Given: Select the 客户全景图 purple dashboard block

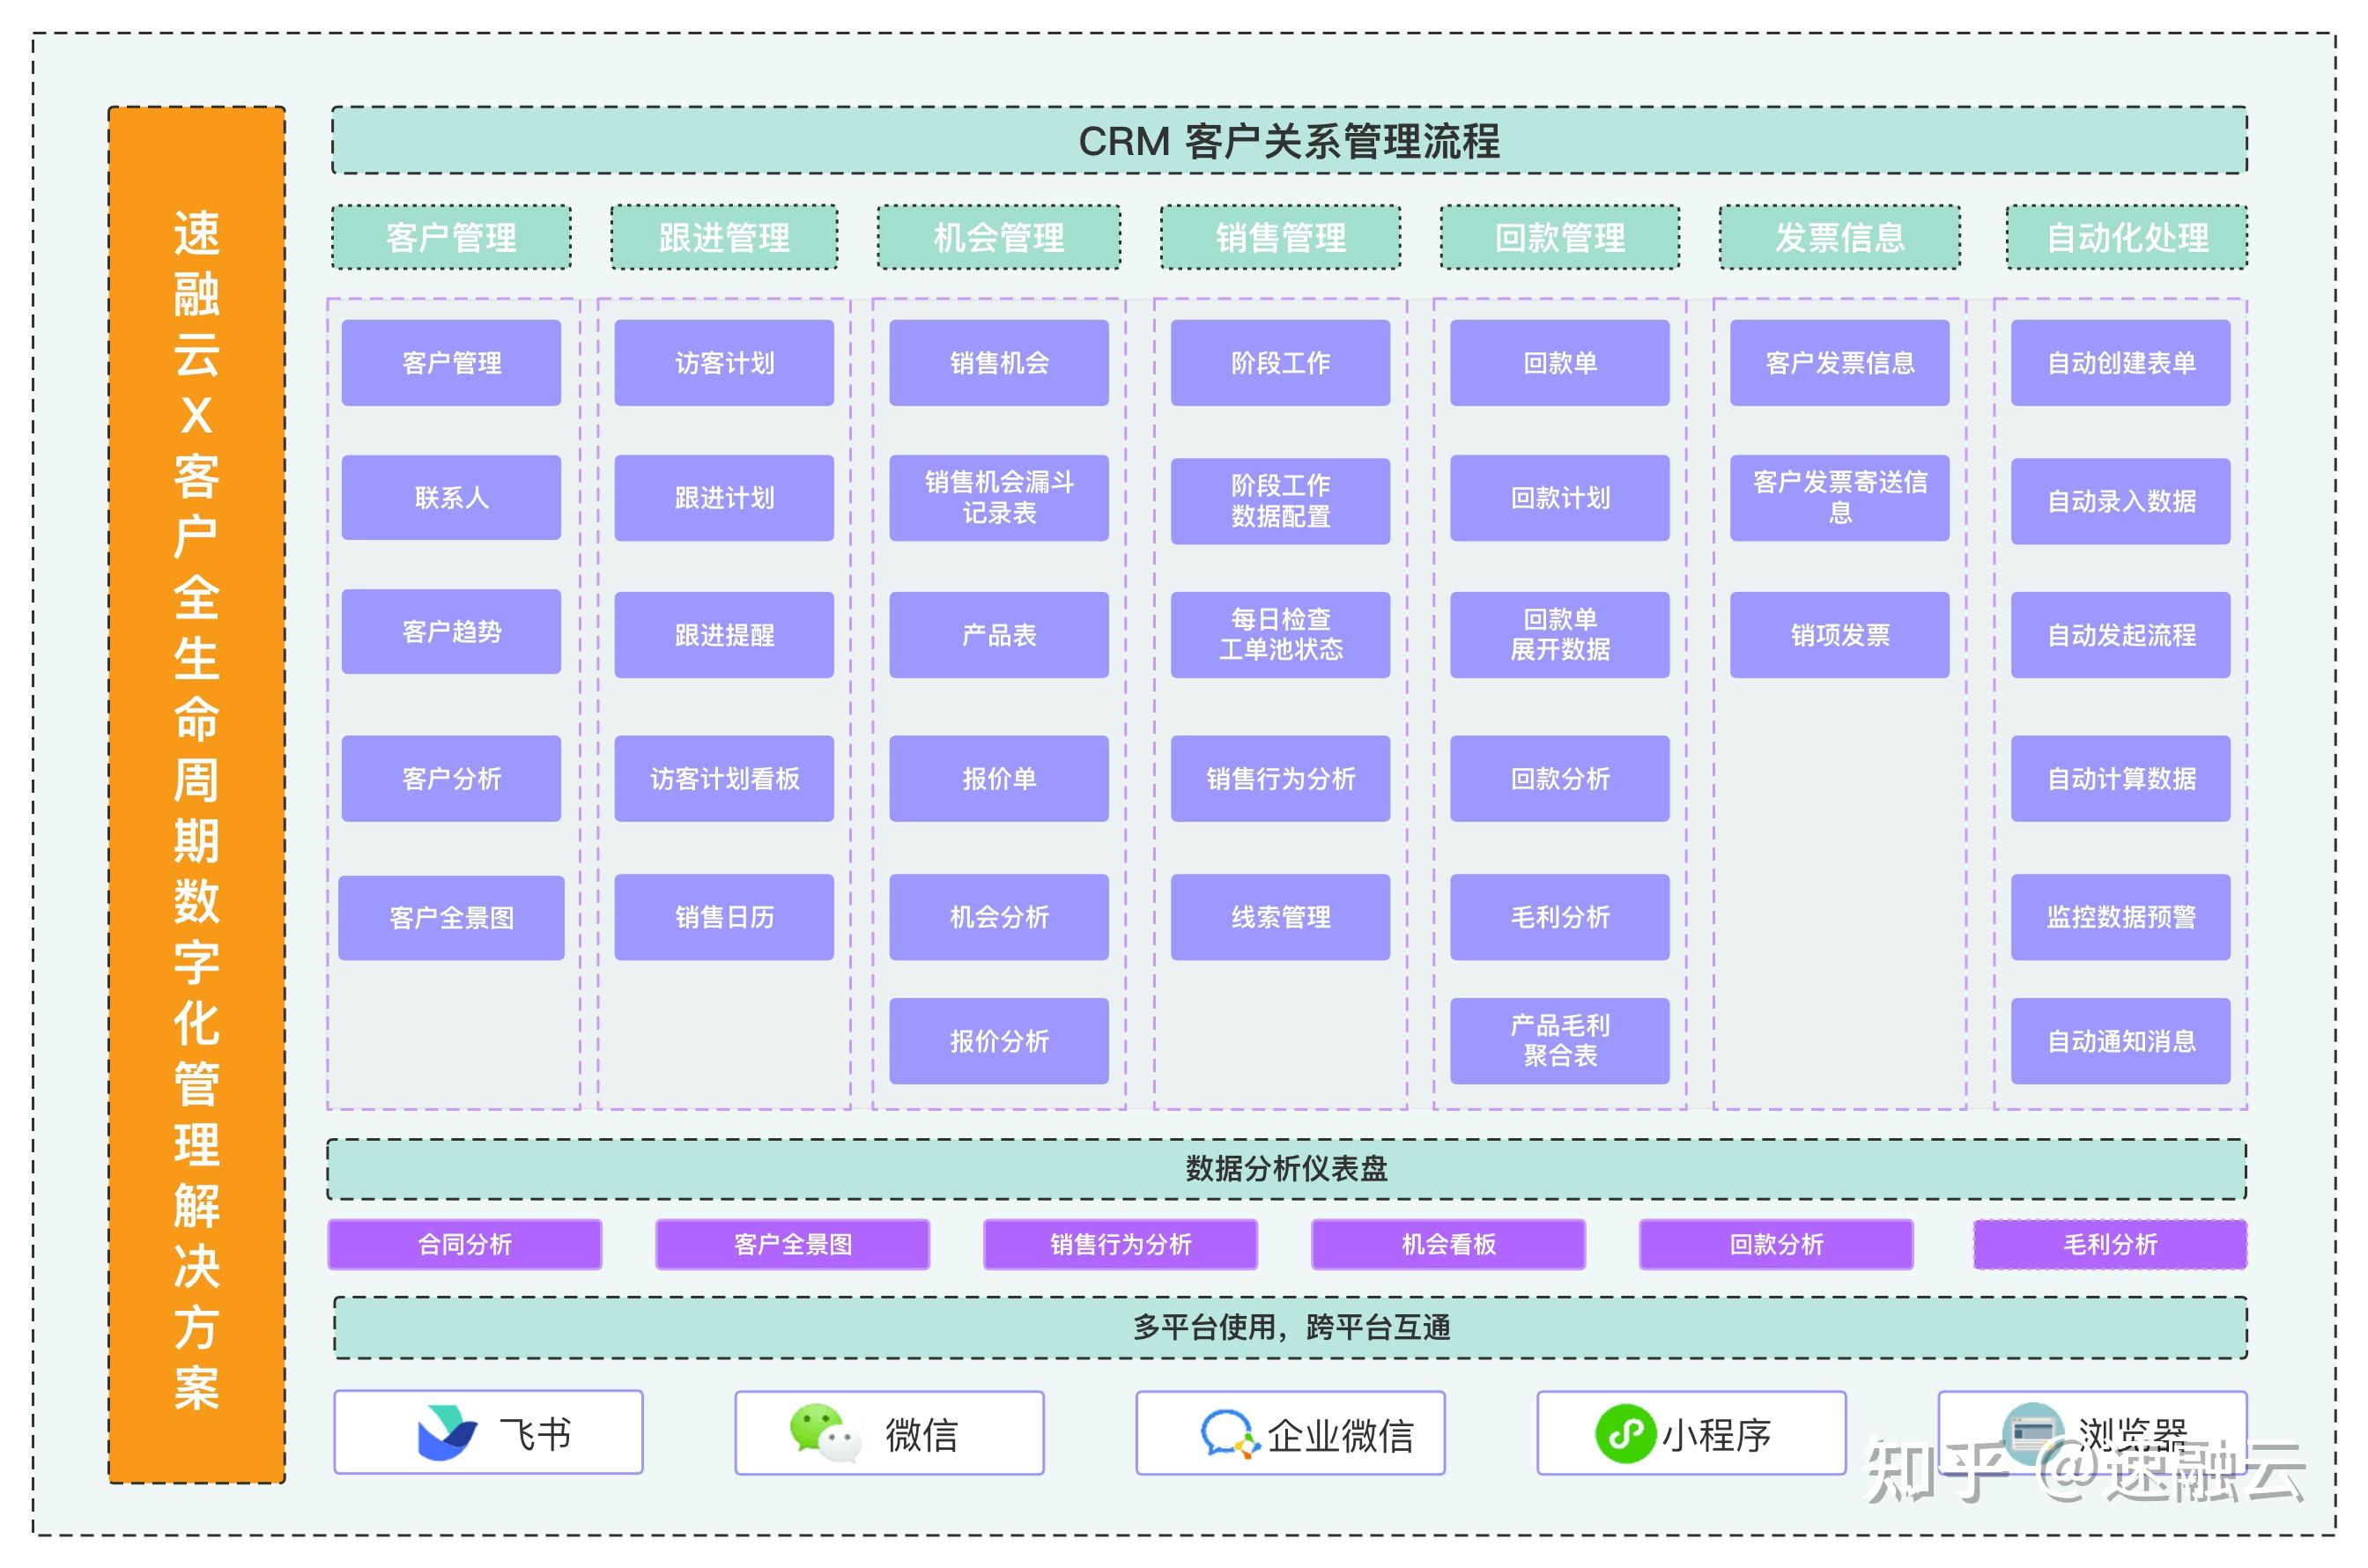Looking at the screenshot, I should pos(800,1245).
